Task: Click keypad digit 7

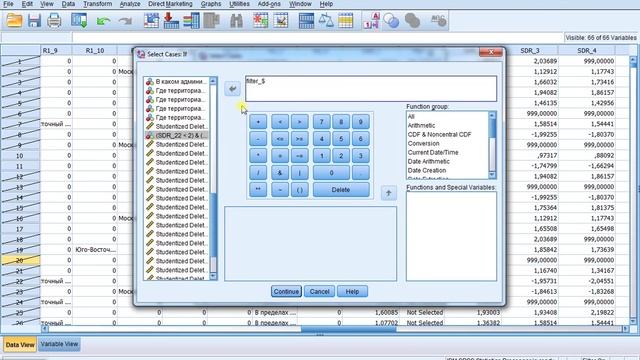Action: 322,122
